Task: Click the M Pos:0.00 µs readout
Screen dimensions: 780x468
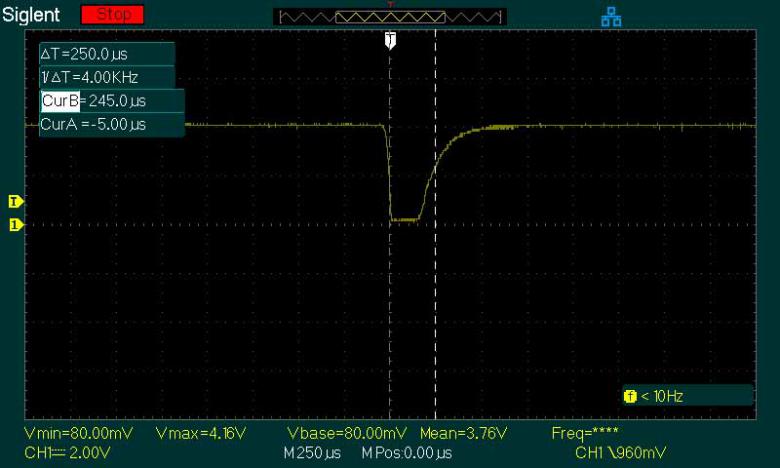Action: point(406,453)
